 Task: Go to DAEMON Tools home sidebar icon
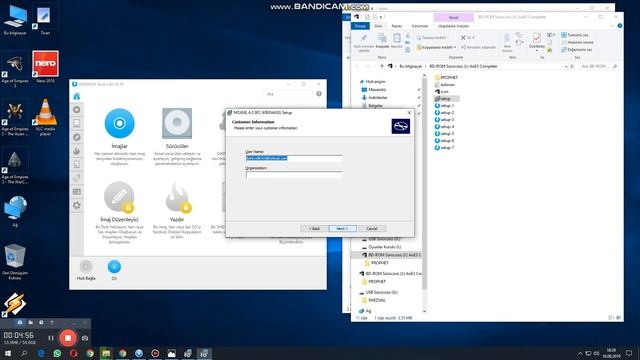tap(76, 96)
